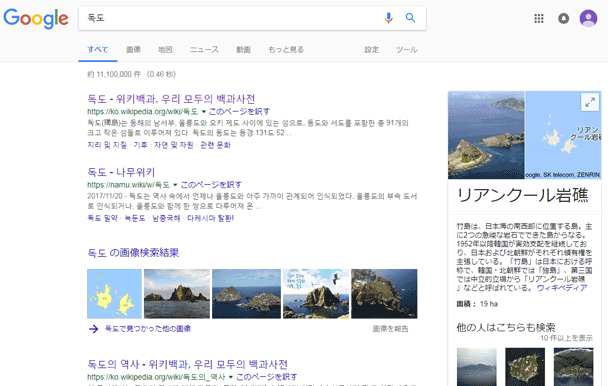This screenshot has width=608, height=386.
Task: Open knowledge panel aerial islands photo
Action: pyautogui.click(x=486, y=135)
